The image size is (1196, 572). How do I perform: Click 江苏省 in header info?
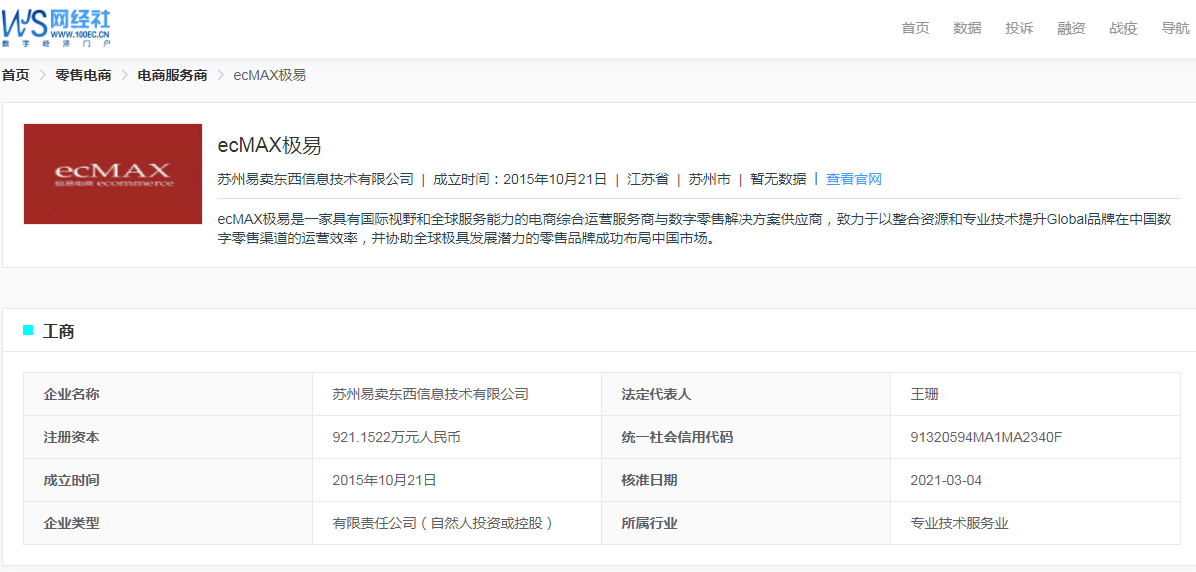pyautogui.click(x=648, y=180)
